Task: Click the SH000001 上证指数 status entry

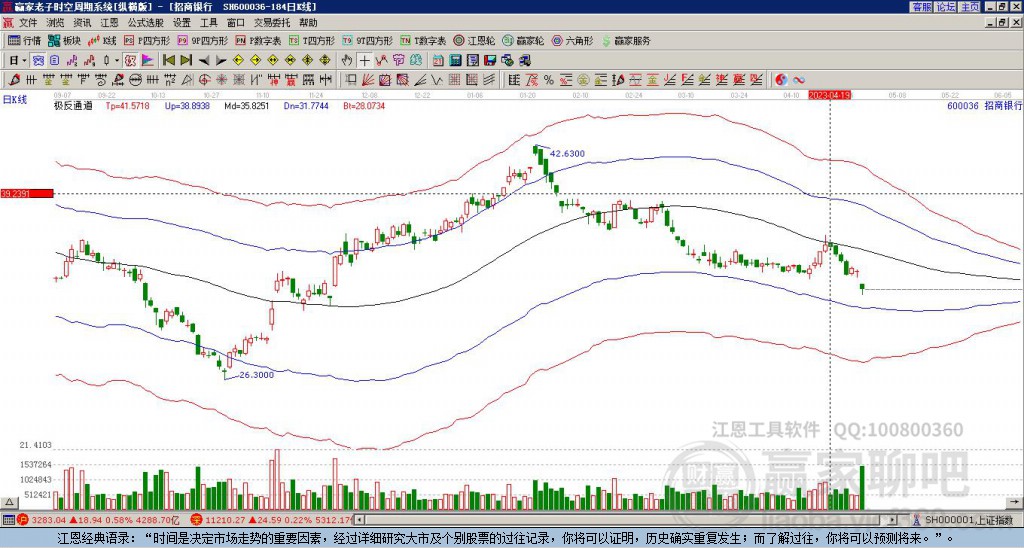Action: (969, 520)
